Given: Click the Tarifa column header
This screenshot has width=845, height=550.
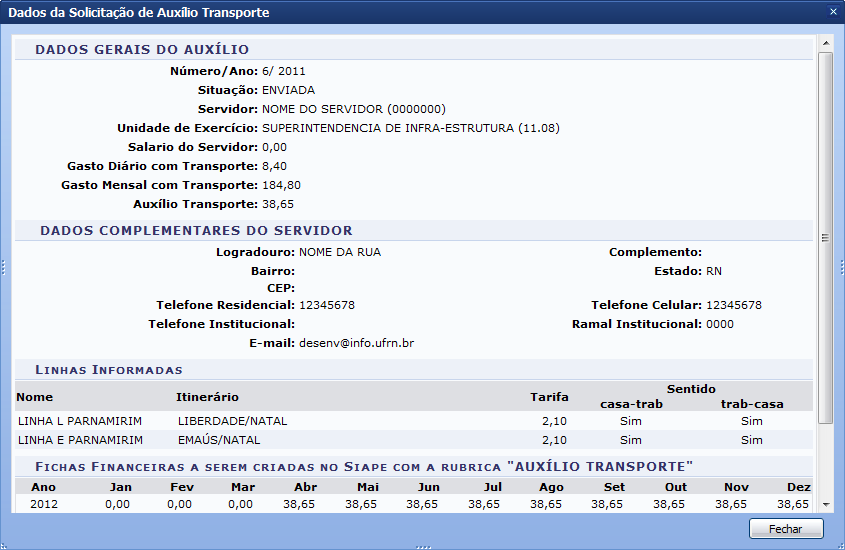Looking at the screenshot, I should pyautogui.click(x=549, y=397).
